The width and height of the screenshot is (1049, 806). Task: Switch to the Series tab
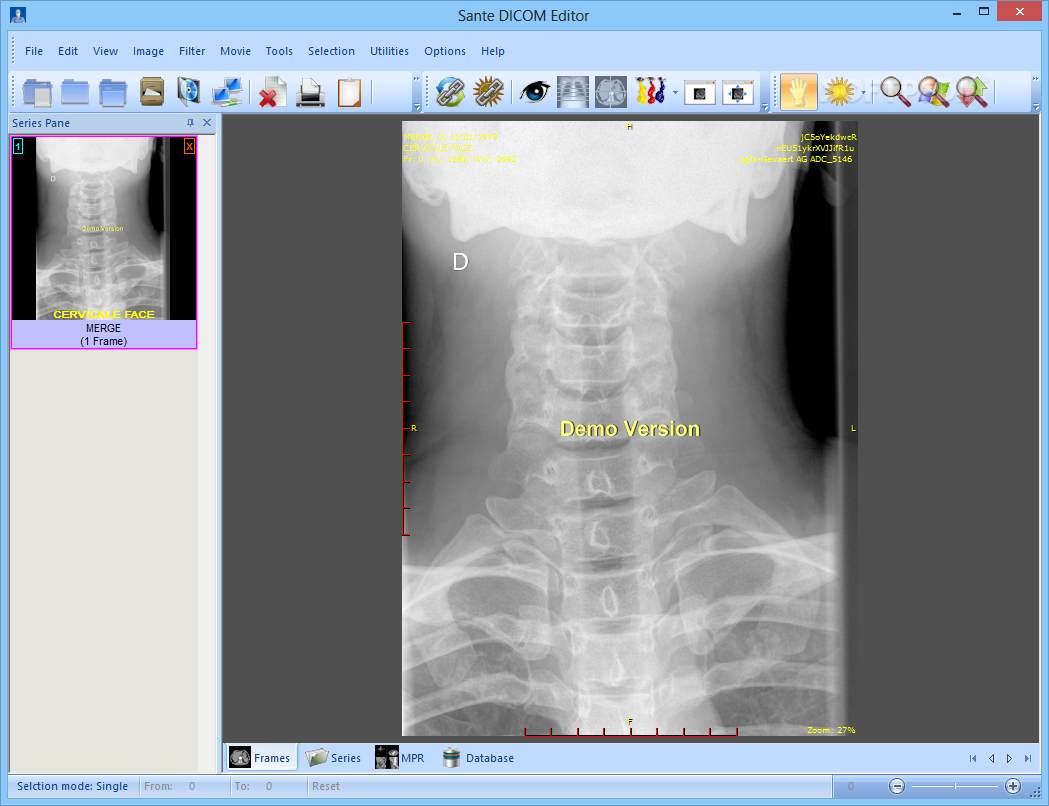[333, 758]
